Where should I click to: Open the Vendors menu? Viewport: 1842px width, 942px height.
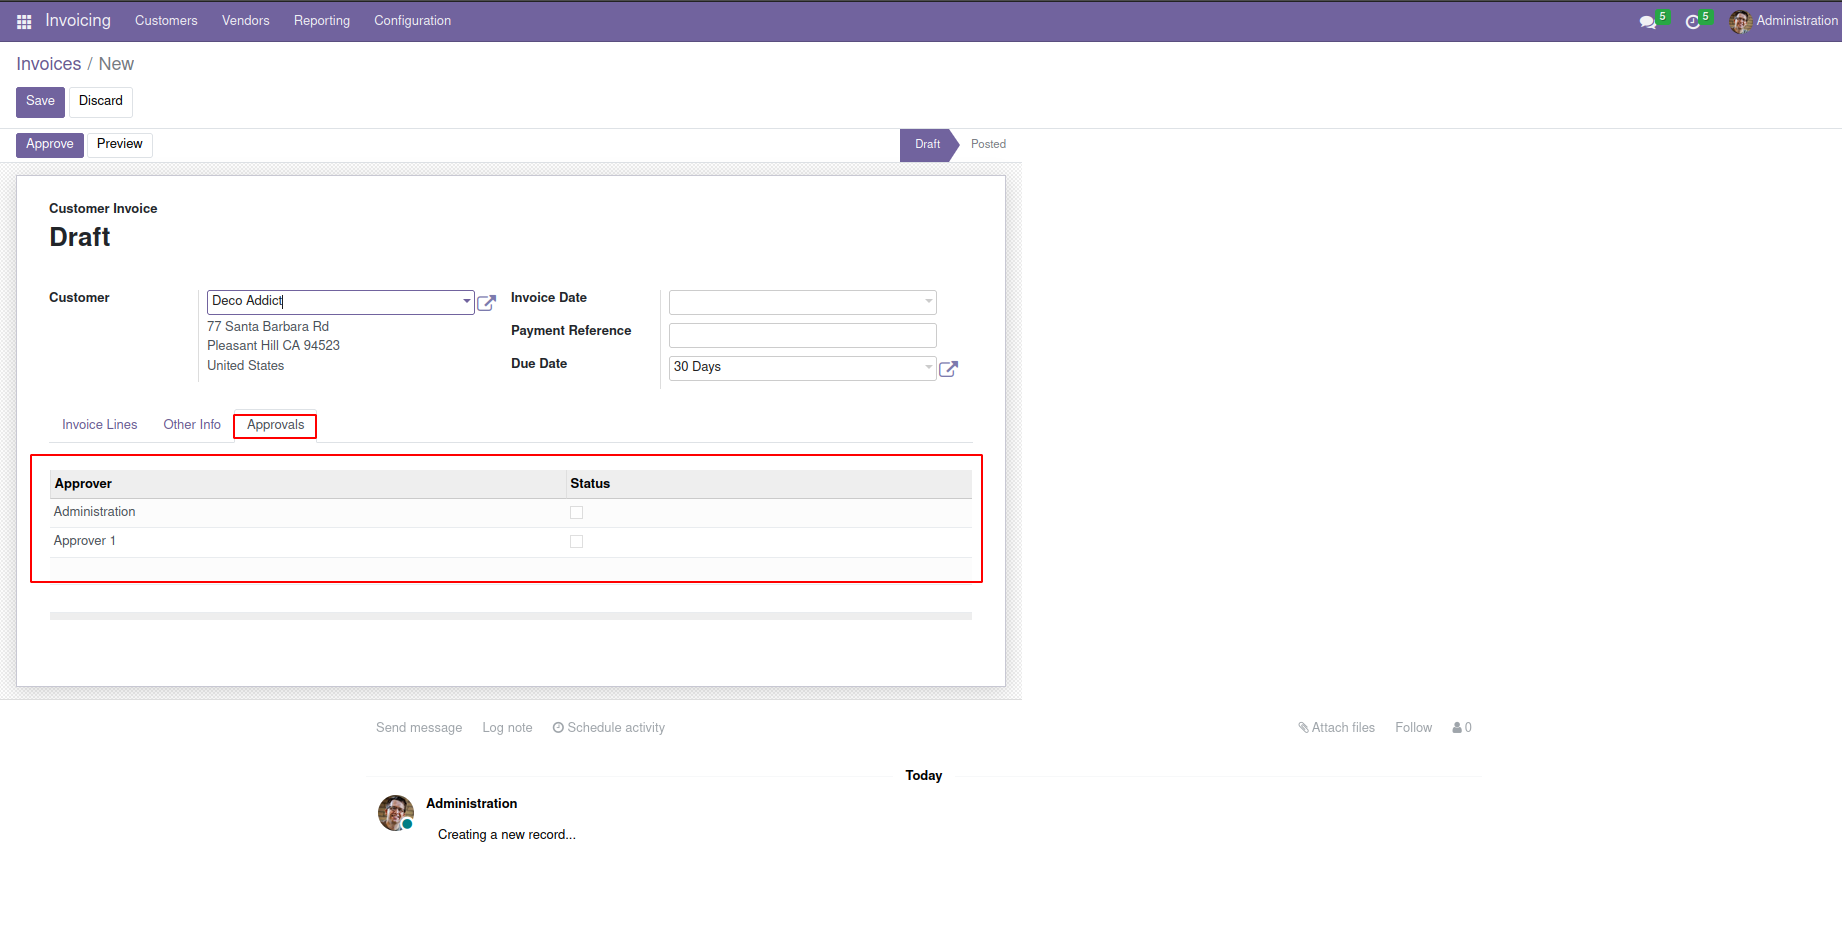coord(246,21)
